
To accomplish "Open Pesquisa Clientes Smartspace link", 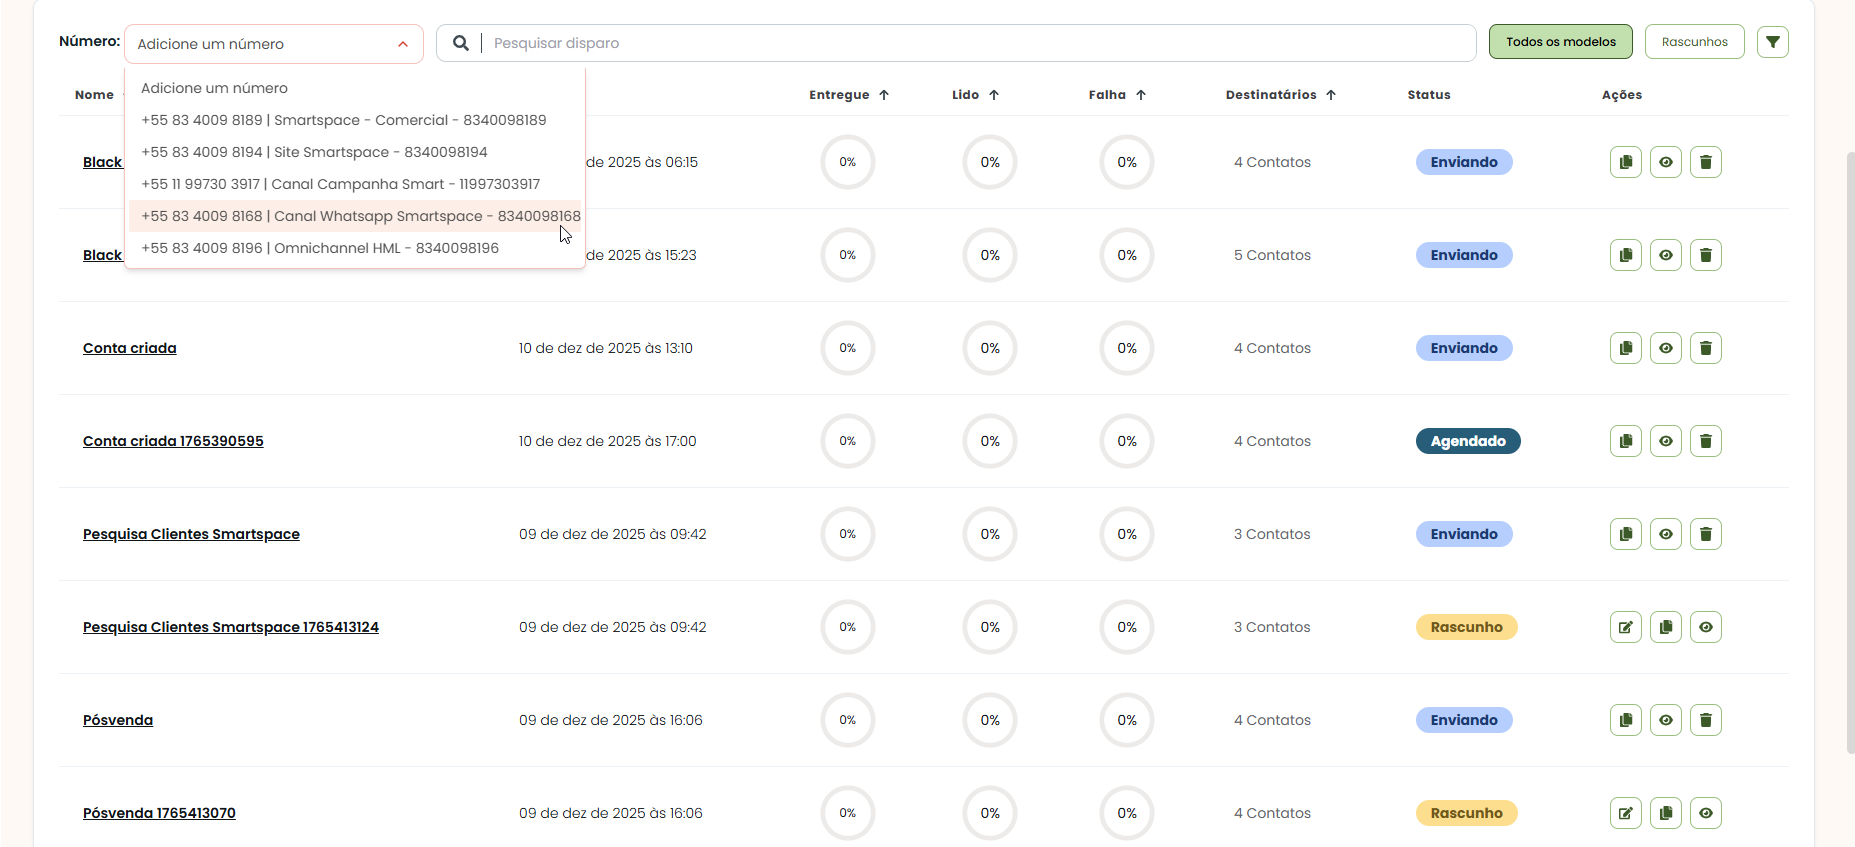I will (x=191, y=534).
